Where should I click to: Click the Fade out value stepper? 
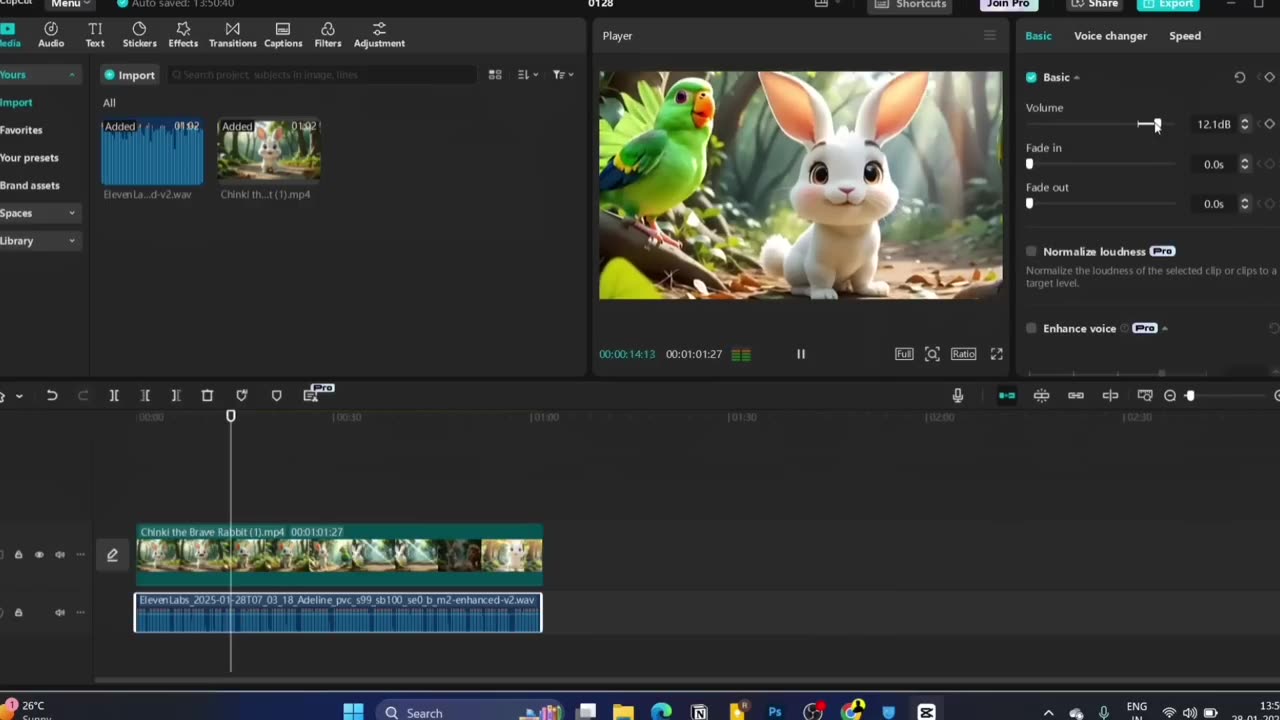tap(1245, 204)
